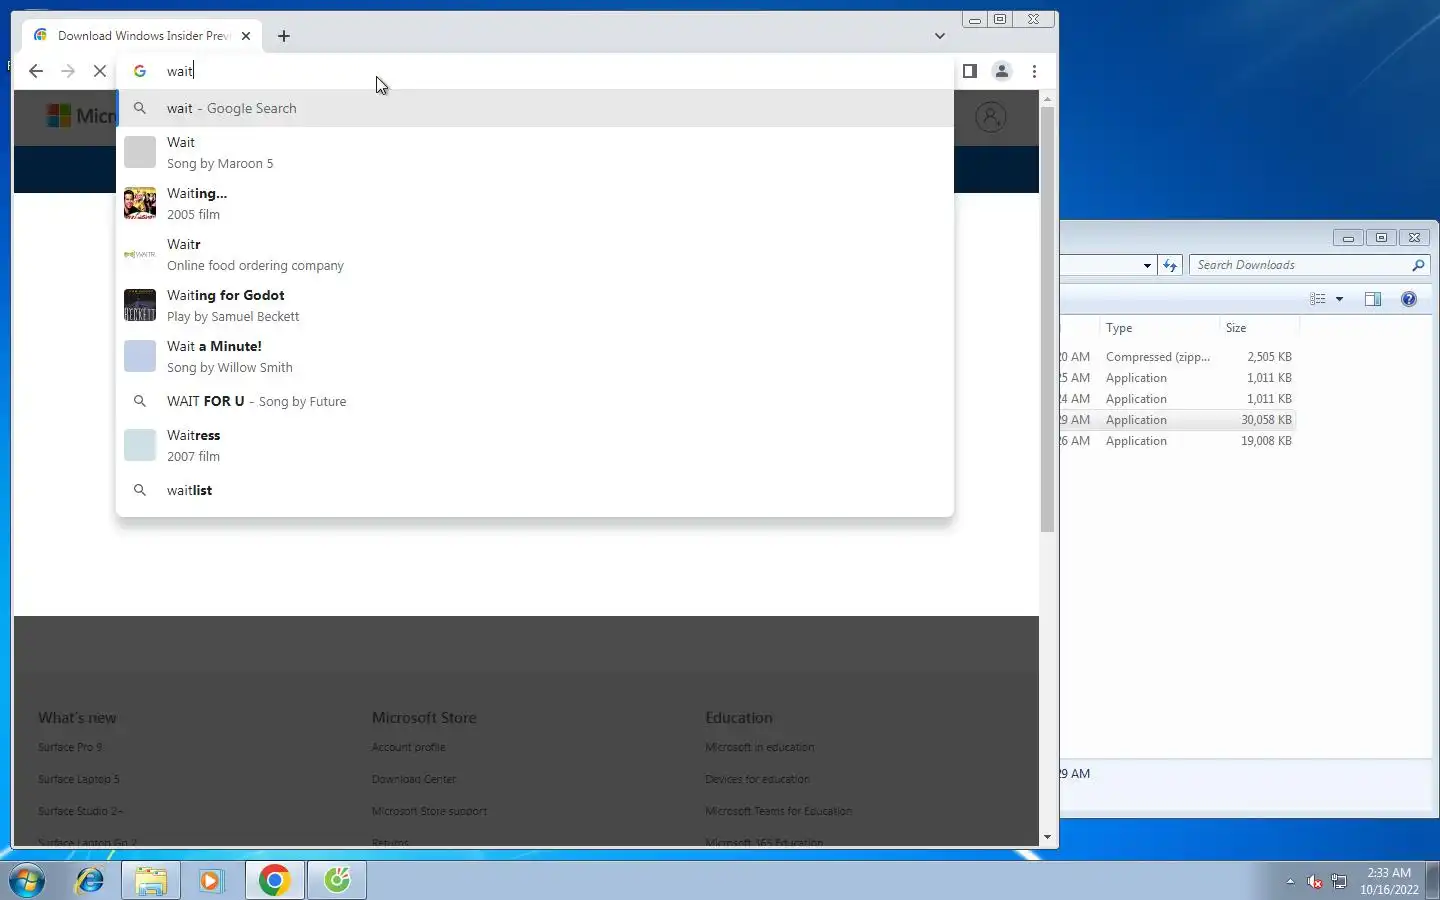Open Chrome's three-dot menu

point(1034,71)
